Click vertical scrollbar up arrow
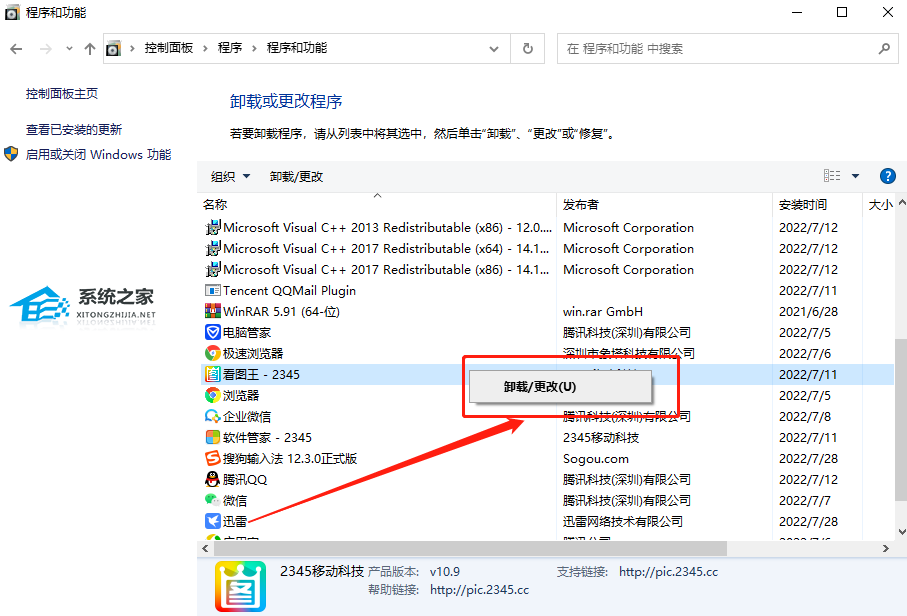Image resolution: width=907 pixels, height=616 pixels. click(x=901, y=203)
